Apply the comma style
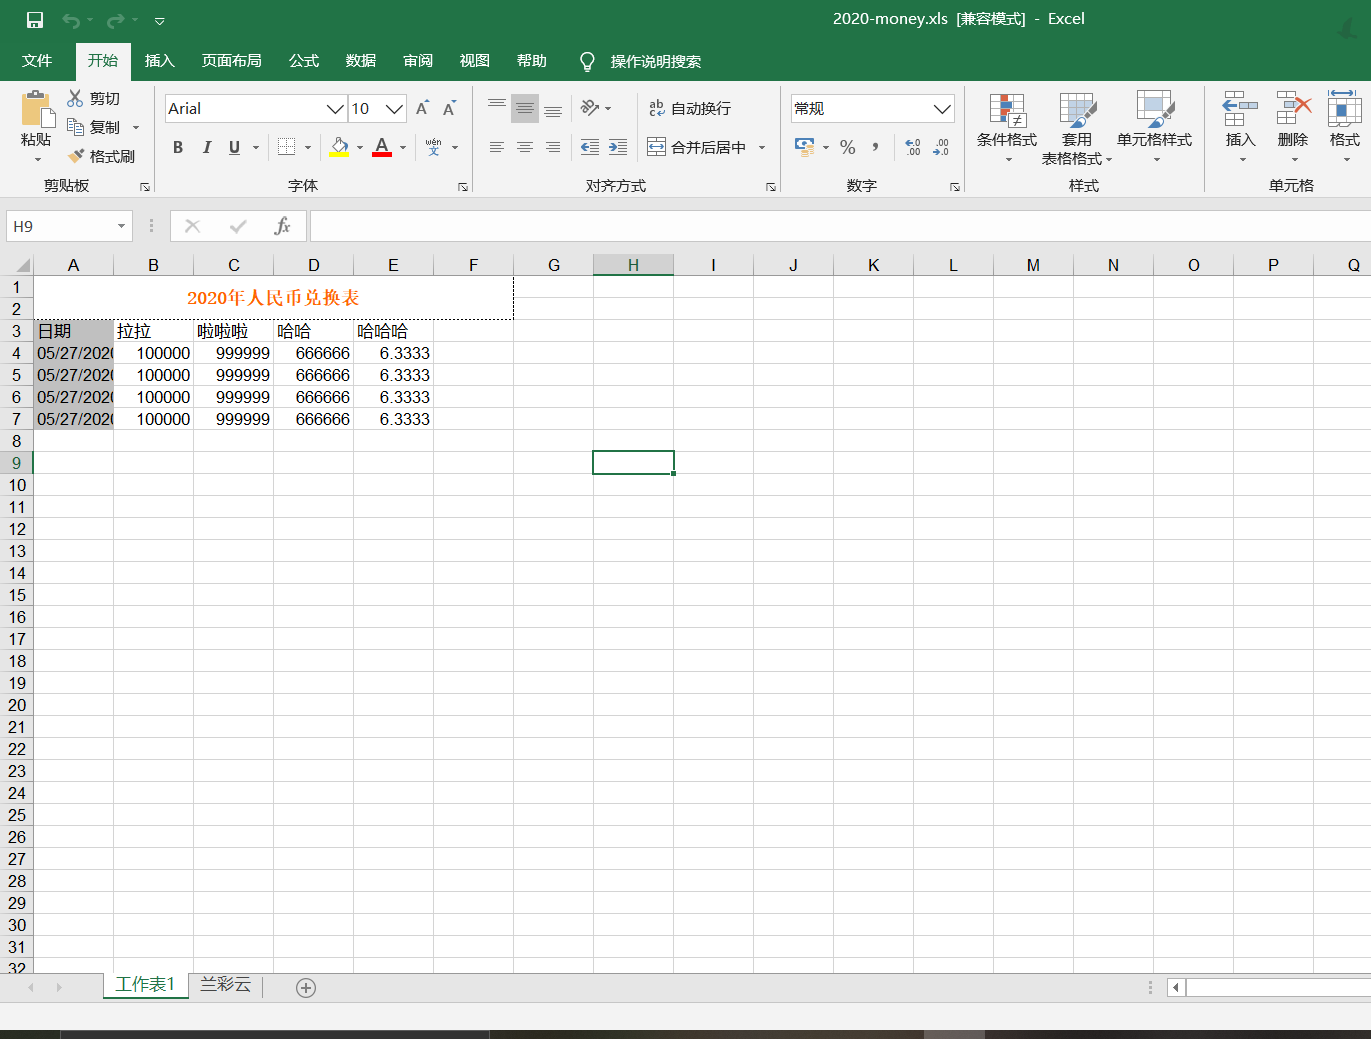The width and height of the screenshot is (1371, 1039). (x=876, y=147)
